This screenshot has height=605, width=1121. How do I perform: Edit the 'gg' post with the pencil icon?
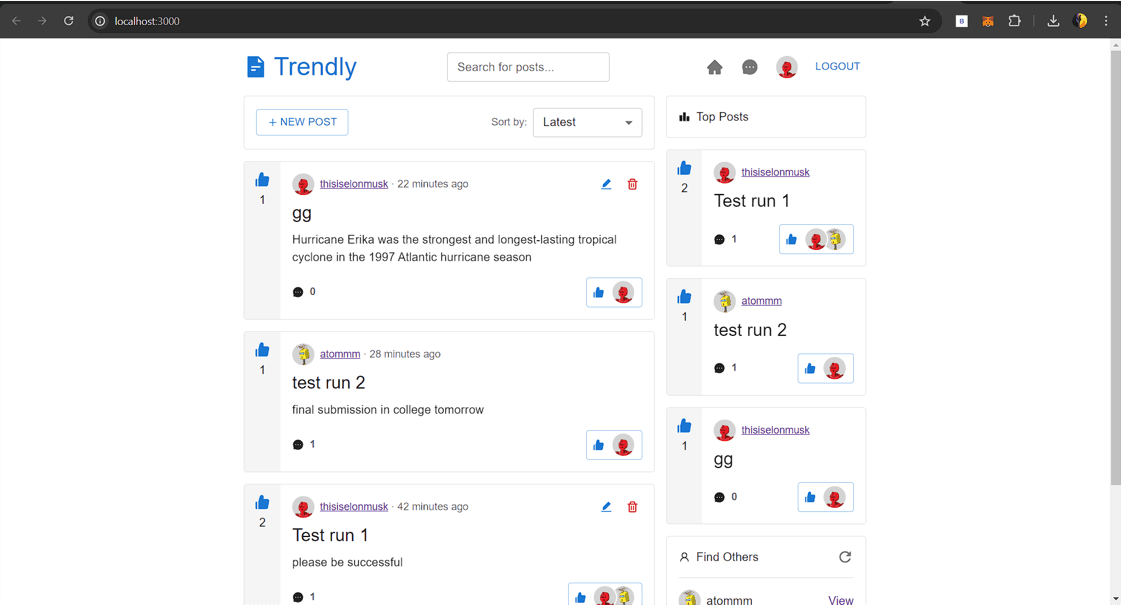(606, 184)
